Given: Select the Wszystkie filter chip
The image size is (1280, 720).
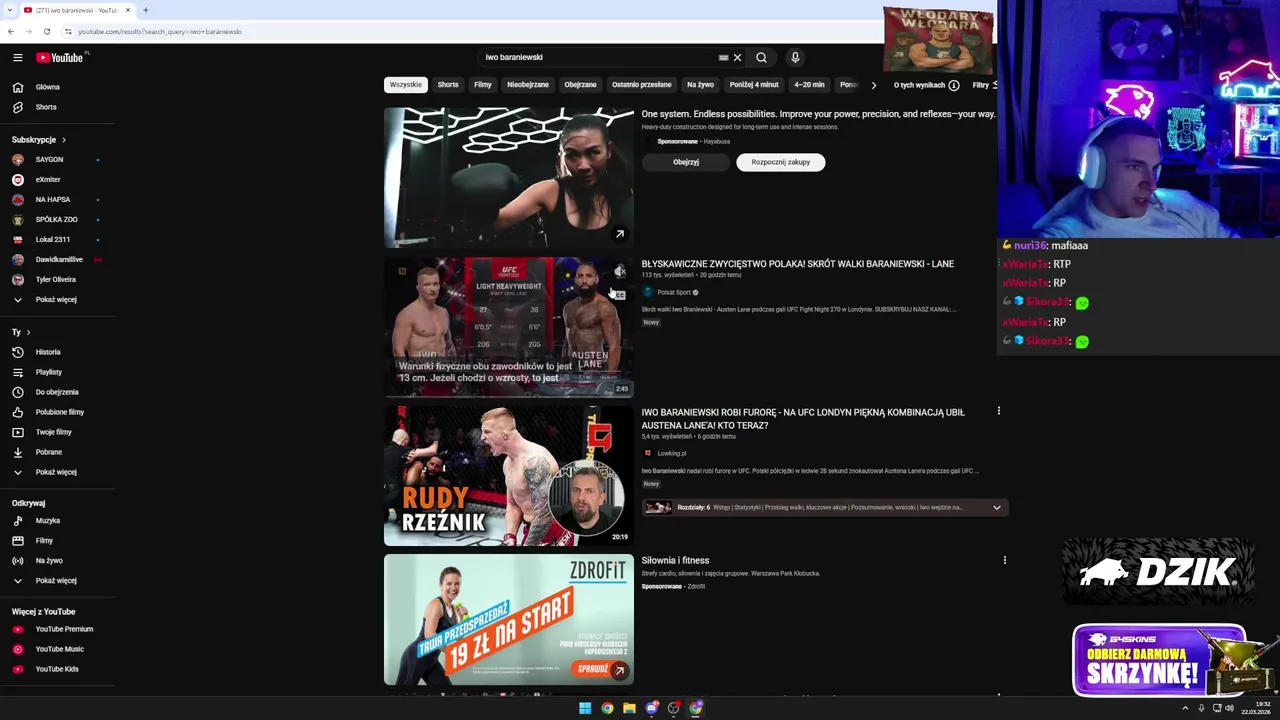Looking at the screenshot, I should [406, 85].
